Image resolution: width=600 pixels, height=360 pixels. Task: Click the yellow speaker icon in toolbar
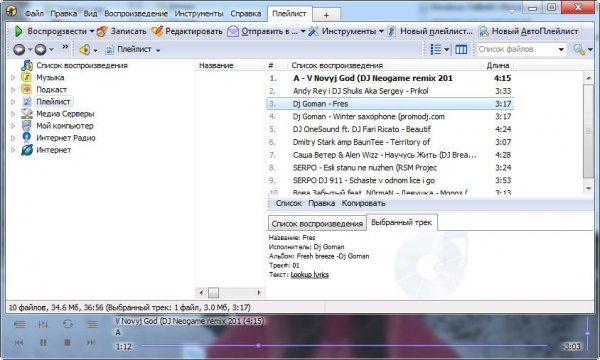pyautogui.click(x=85, y=49)
